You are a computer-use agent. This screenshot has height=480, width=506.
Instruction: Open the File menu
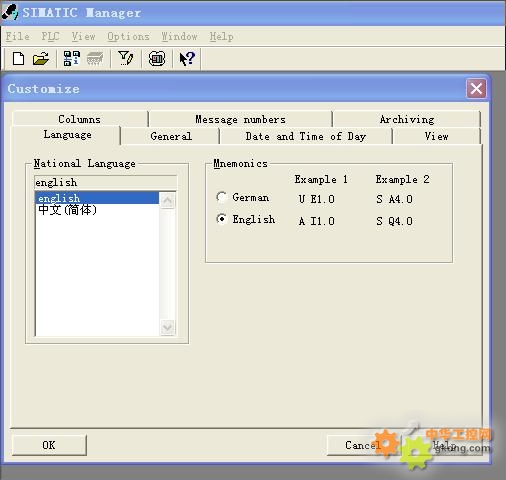click(x=18, y=36)
